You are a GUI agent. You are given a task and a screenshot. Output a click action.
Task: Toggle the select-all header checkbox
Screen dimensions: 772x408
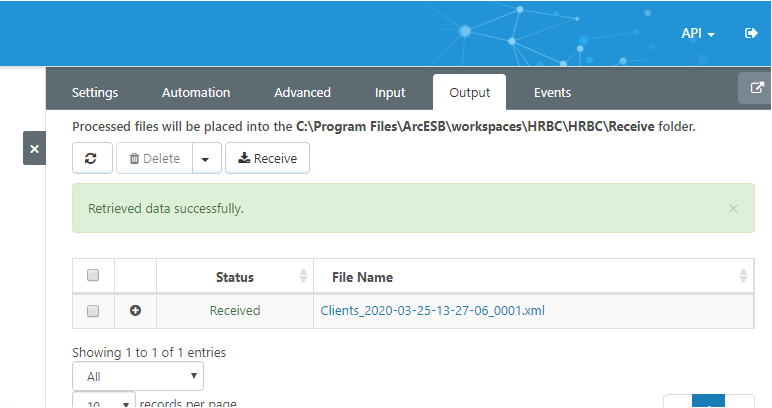(x=93, y=275)
